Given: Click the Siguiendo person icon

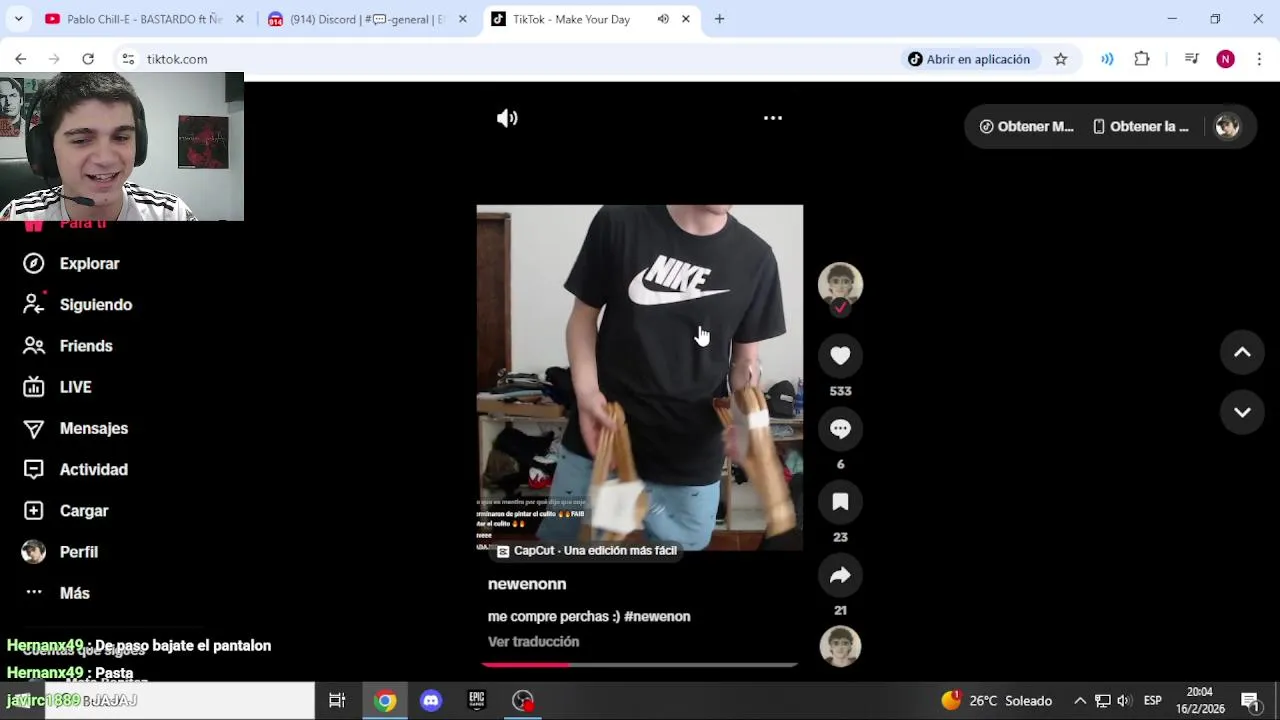Looking at the screenshot, I should (x=34, y=304).
